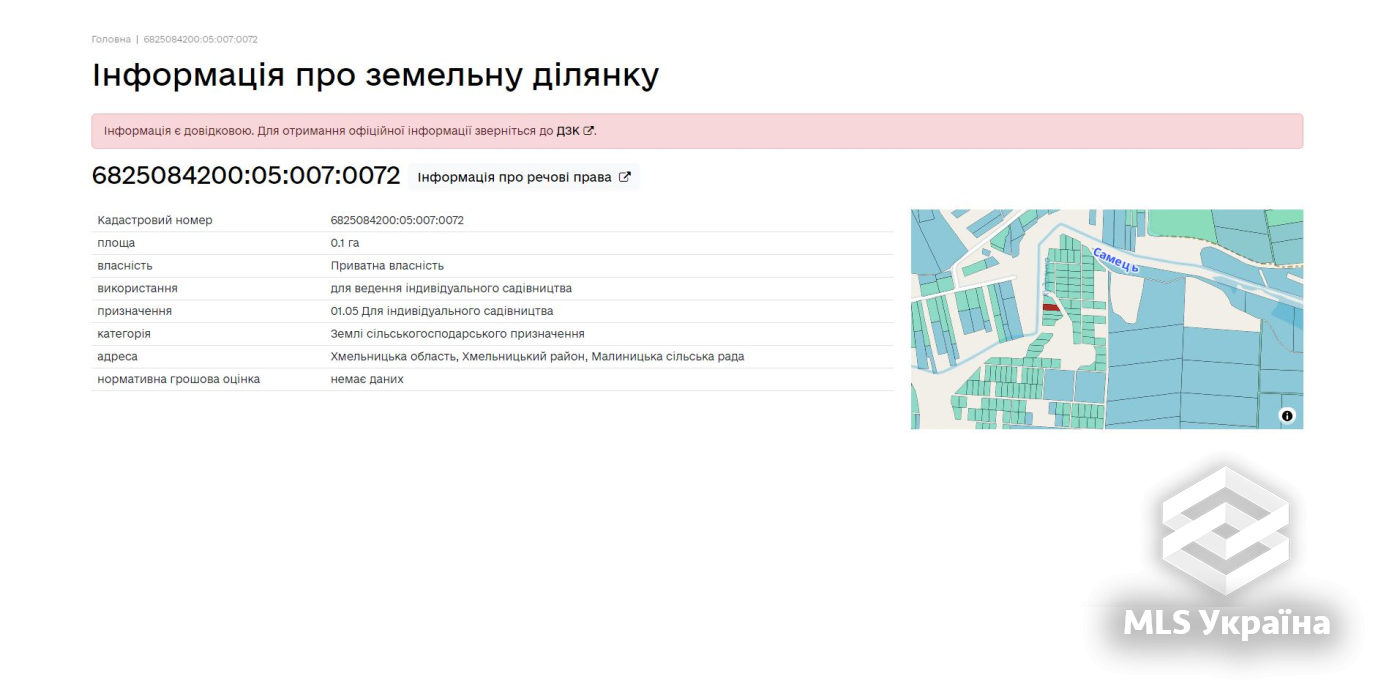Image resolution: width=1400 pixels, height=690 pixels.
Task: Click the площа row label
Action: click(x=116, y=243)
